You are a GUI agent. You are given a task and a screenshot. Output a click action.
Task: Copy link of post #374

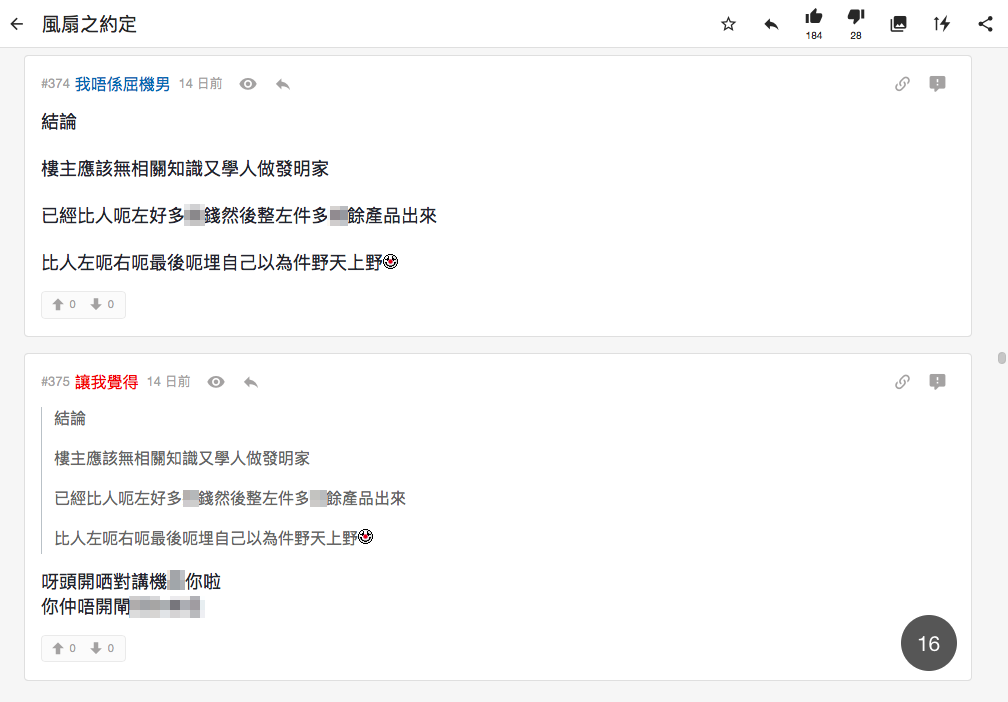pos(902,84)
